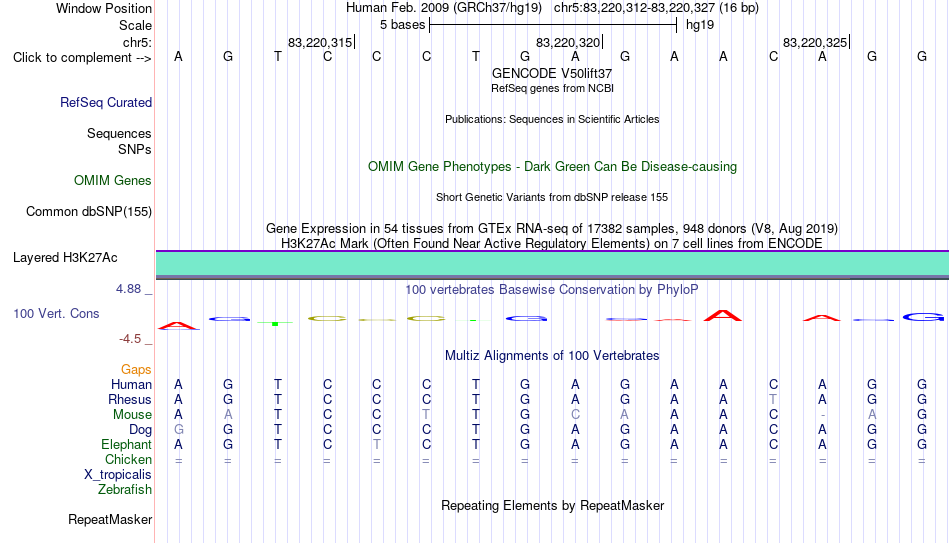Click the position text chr5:83,220,312-83,220,327 (16 bp)

point(656,8)
